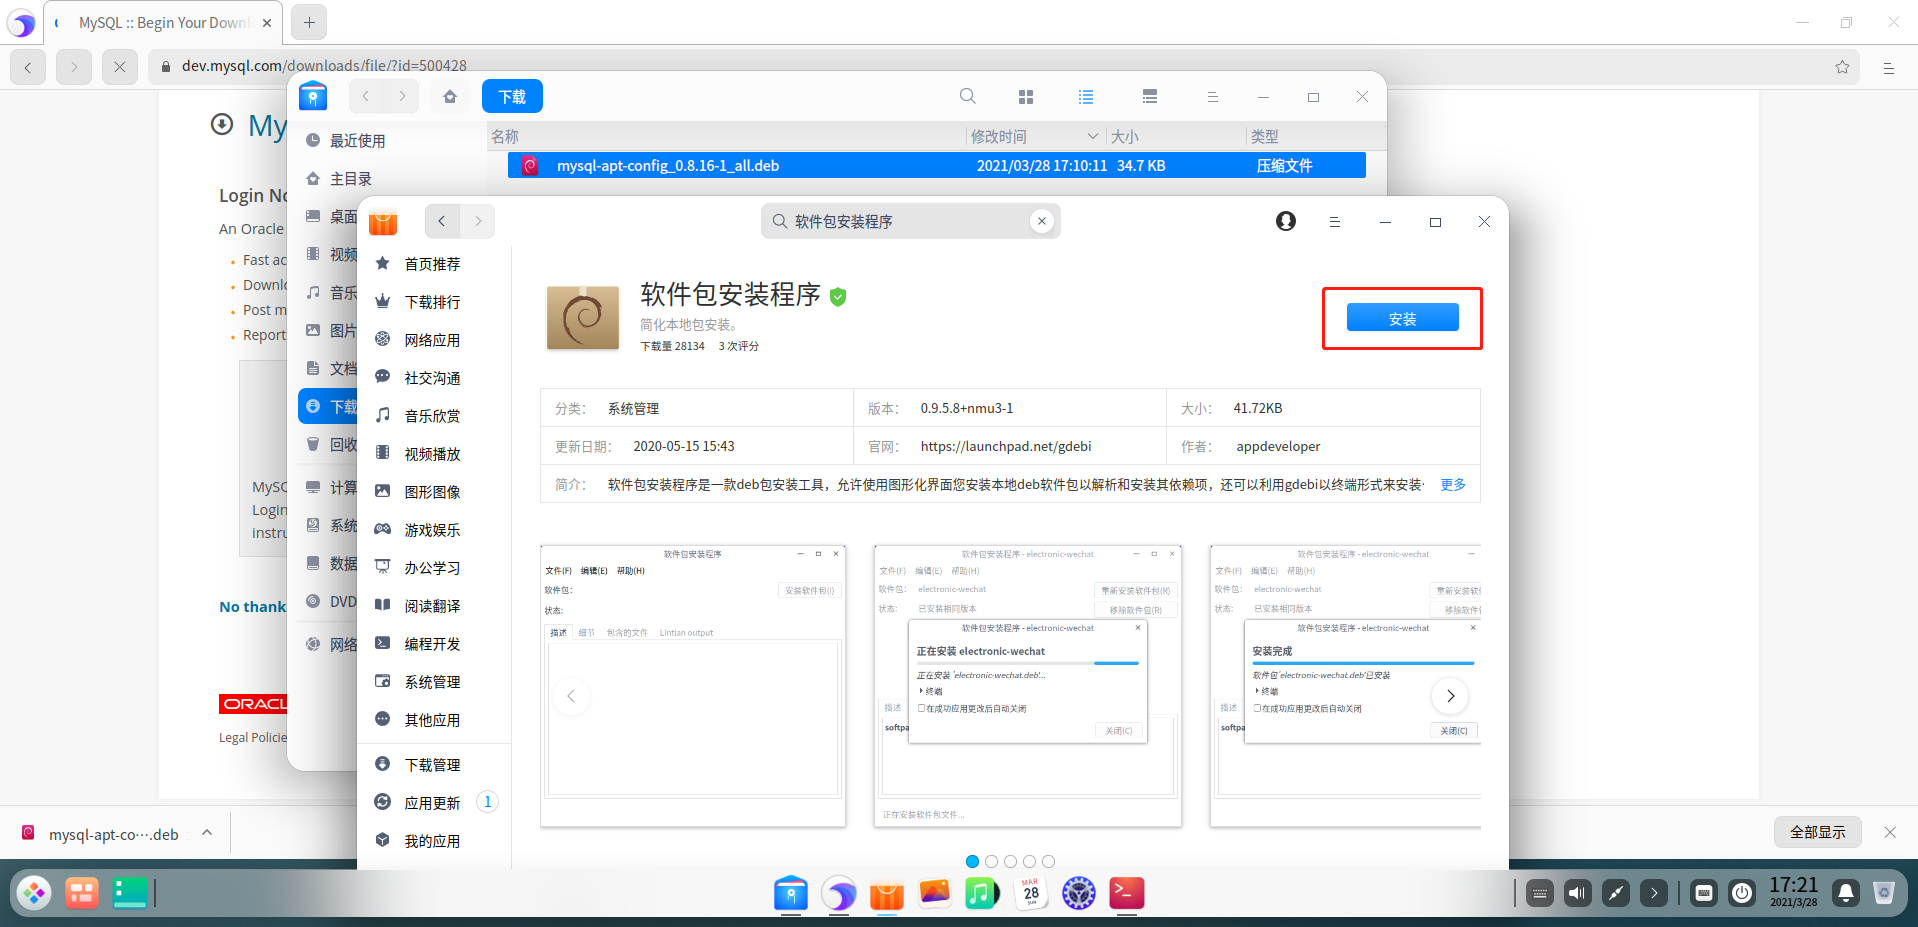This screenshot has height=927, width=1918.
Task: Click the app store search box
Action: (910, 221)
